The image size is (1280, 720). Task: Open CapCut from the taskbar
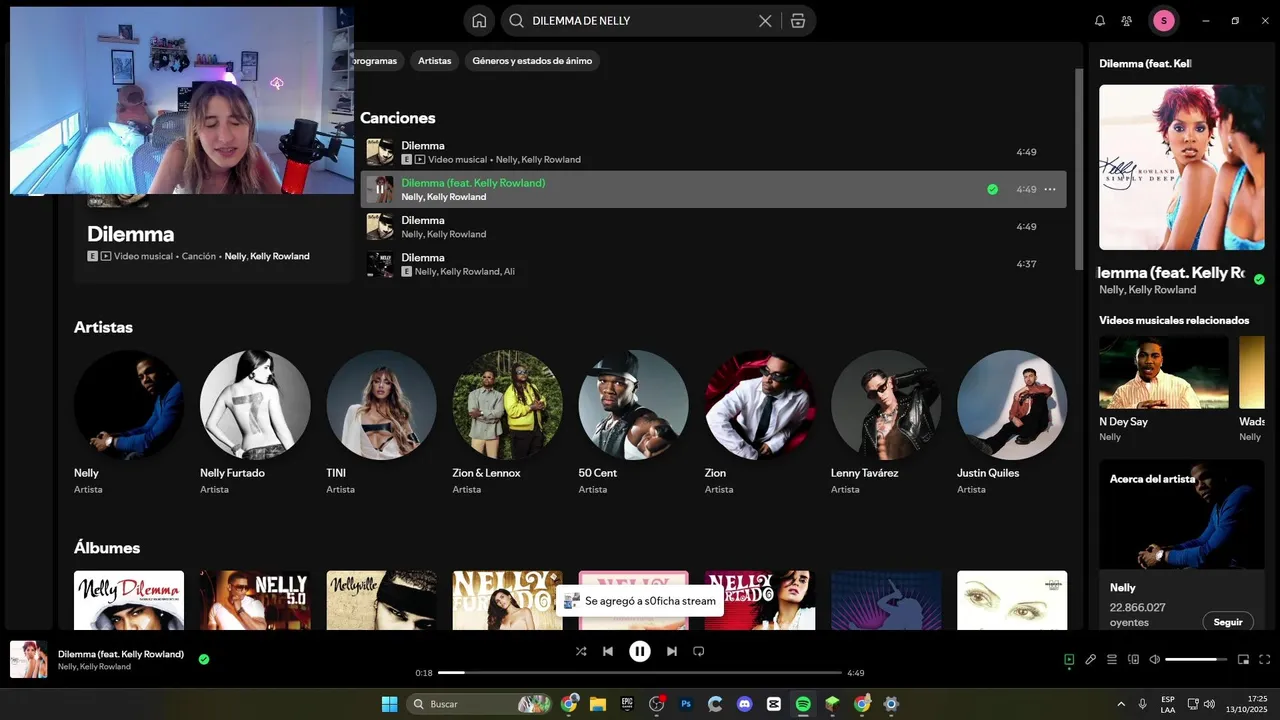773,704
